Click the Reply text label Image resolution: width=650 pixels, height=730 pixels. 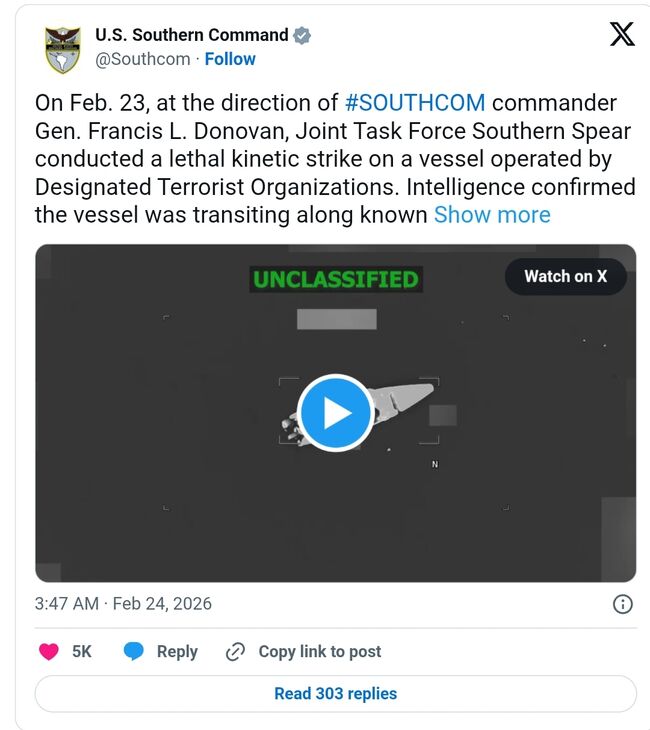tap(177, 651)
